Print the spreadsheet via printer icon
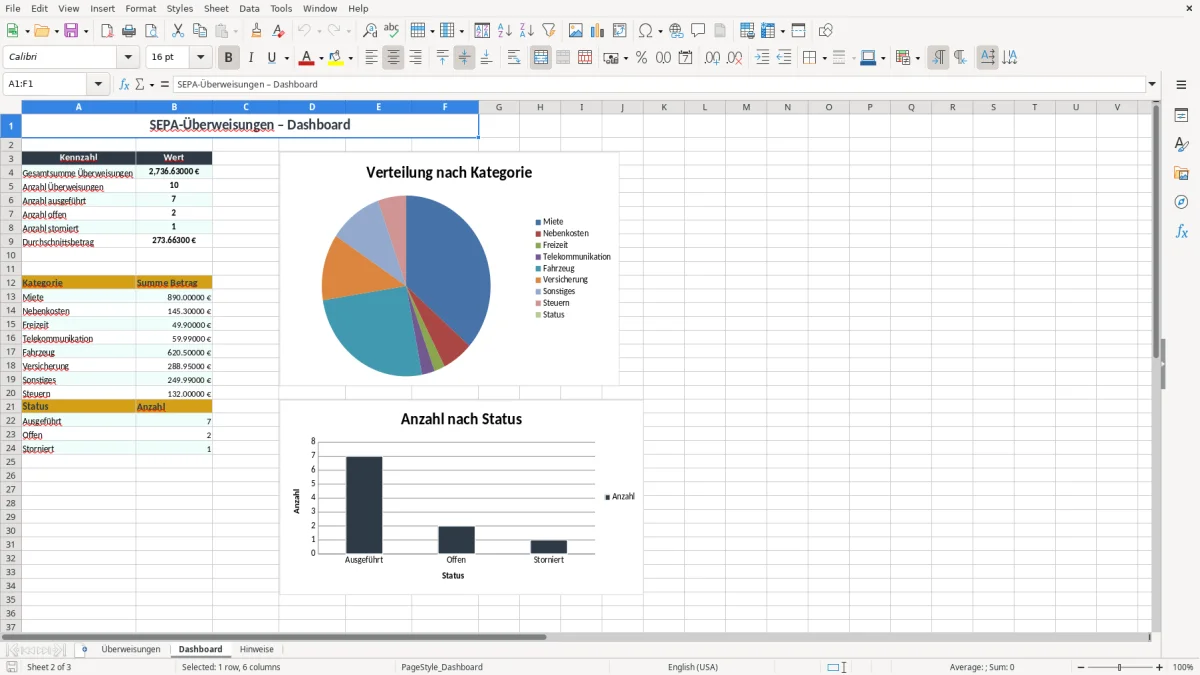This screenshot has width=1200, height=675. 128,31
